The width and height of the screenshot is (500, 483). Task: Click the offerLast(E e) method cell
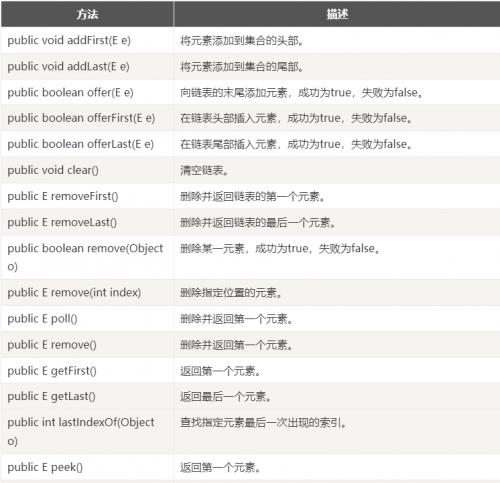tap(87, 144)
